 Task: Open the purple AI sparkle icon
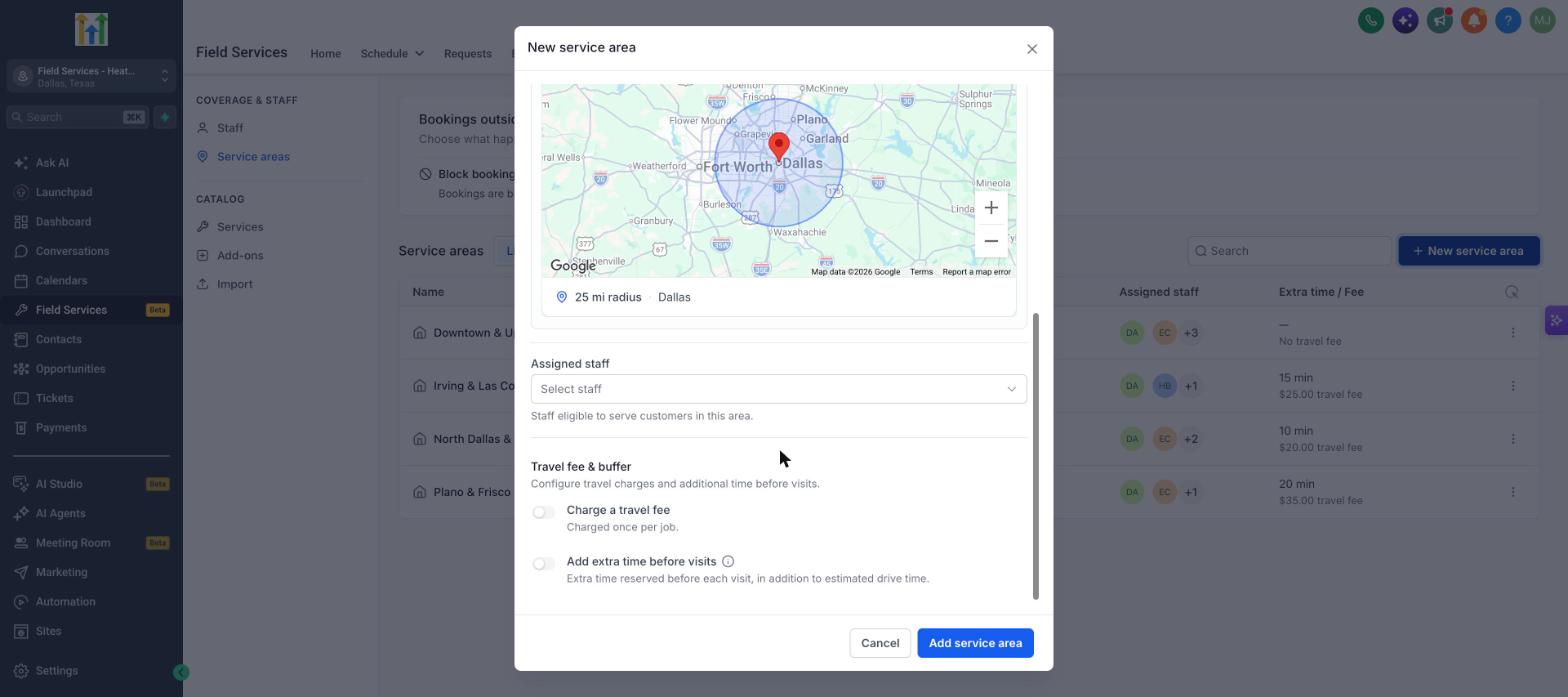pyautogui.click(x=1405, y=20)
